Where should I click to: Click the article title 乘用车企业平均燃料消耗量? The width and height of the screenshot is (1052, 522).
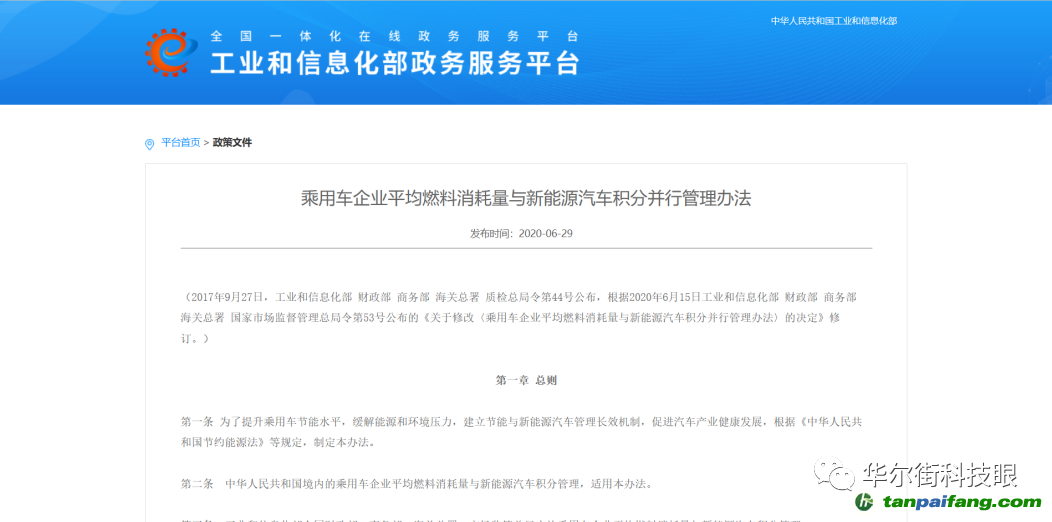click(x=526, y=198)
